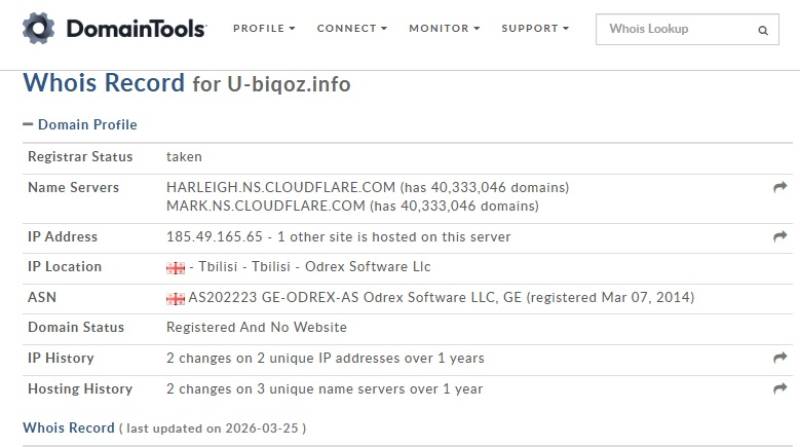This screenshot has width=800, height=447.
Task: Open the CONNECT dropdown menu
Action: pos(352,29)
